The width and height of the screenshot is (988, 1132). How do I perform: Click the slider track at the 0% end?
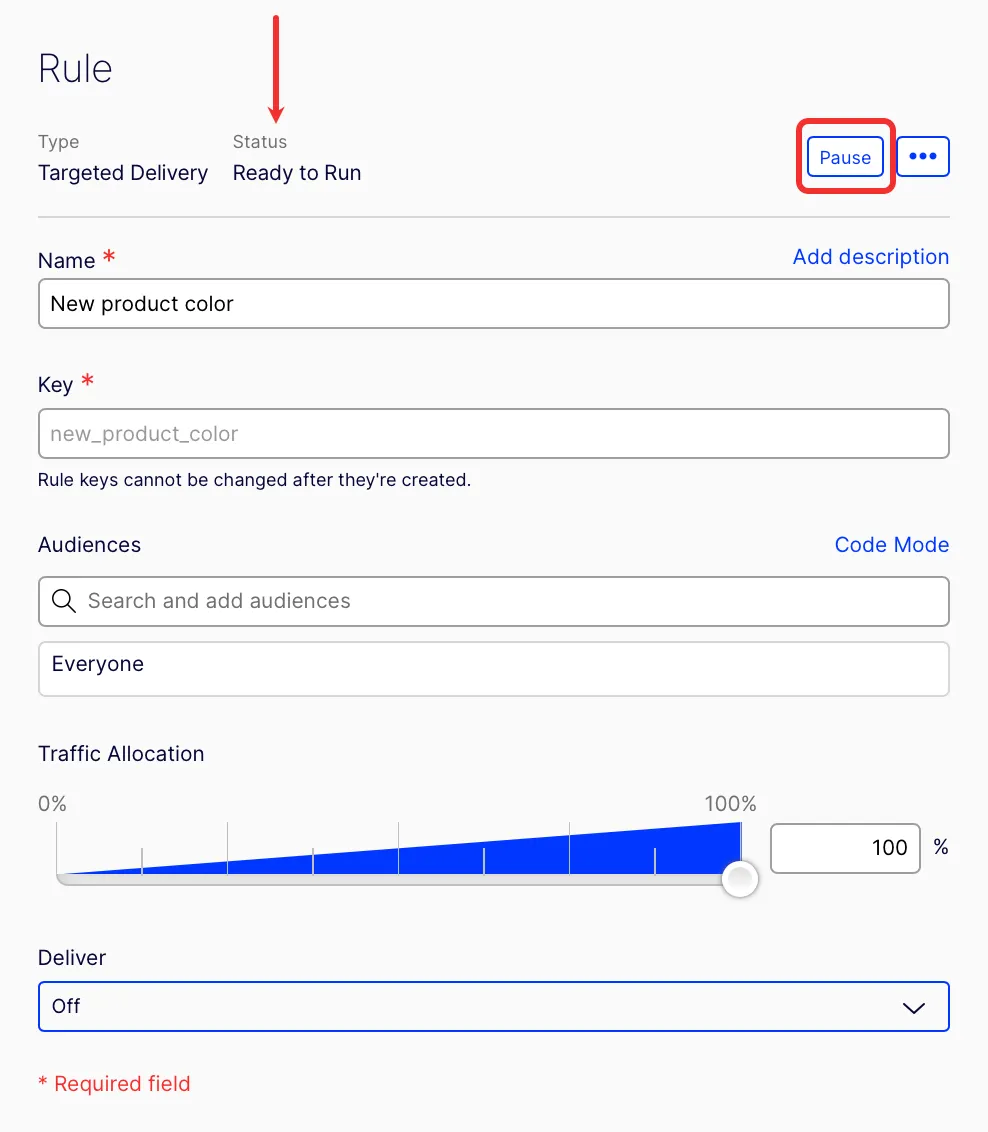(61, 879)
